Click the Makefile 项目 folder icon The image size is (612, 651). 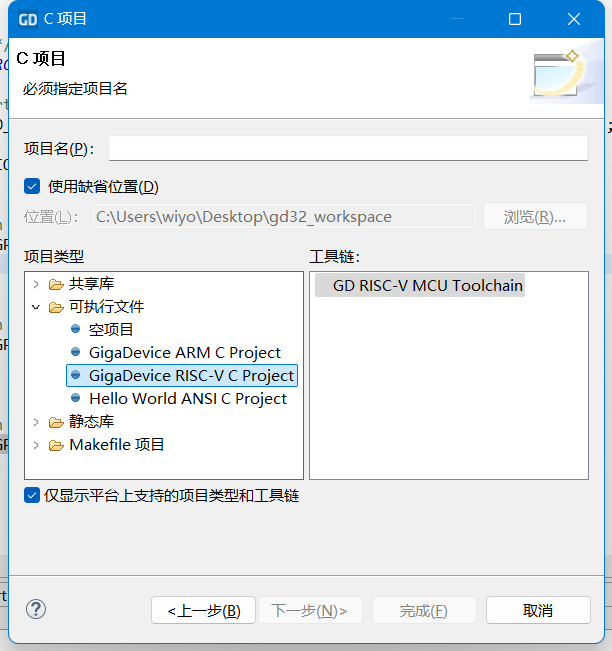point(56,445)
